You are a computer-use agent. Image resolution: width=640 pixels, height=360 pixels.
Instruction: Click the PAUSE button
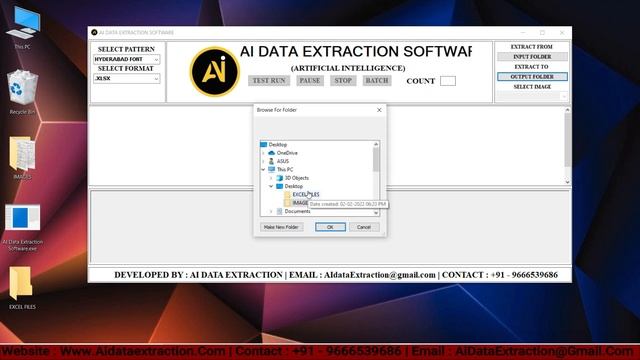(310, 80)
